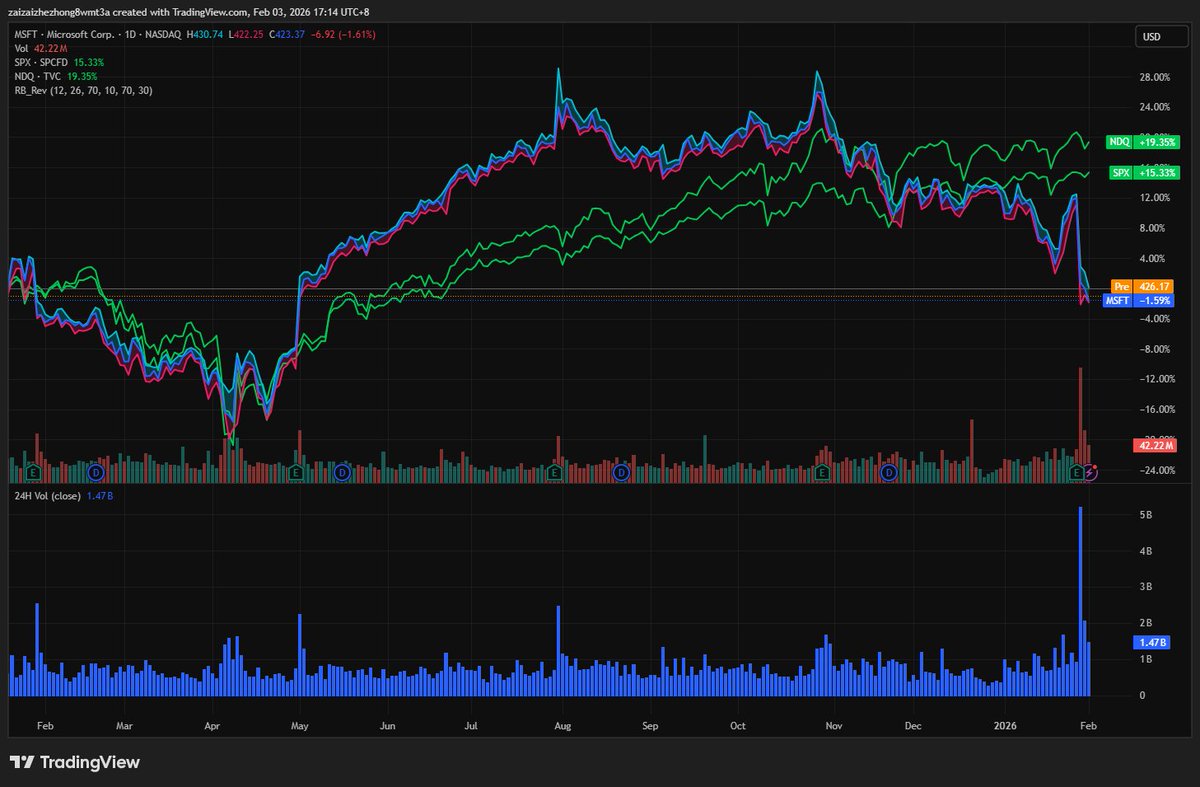The height and width of the screenshot is (787, 1200).
Task: Click the blue 1.47B volume scale label
Action: tap(1153, 642)
